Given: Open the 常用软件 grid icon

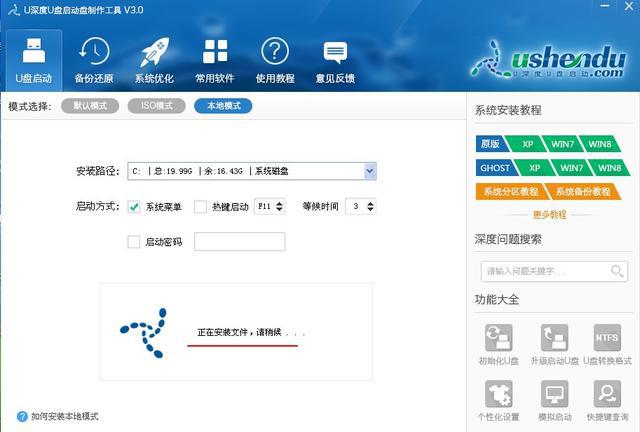Looking at the screenshot, I should coord(214,59).
